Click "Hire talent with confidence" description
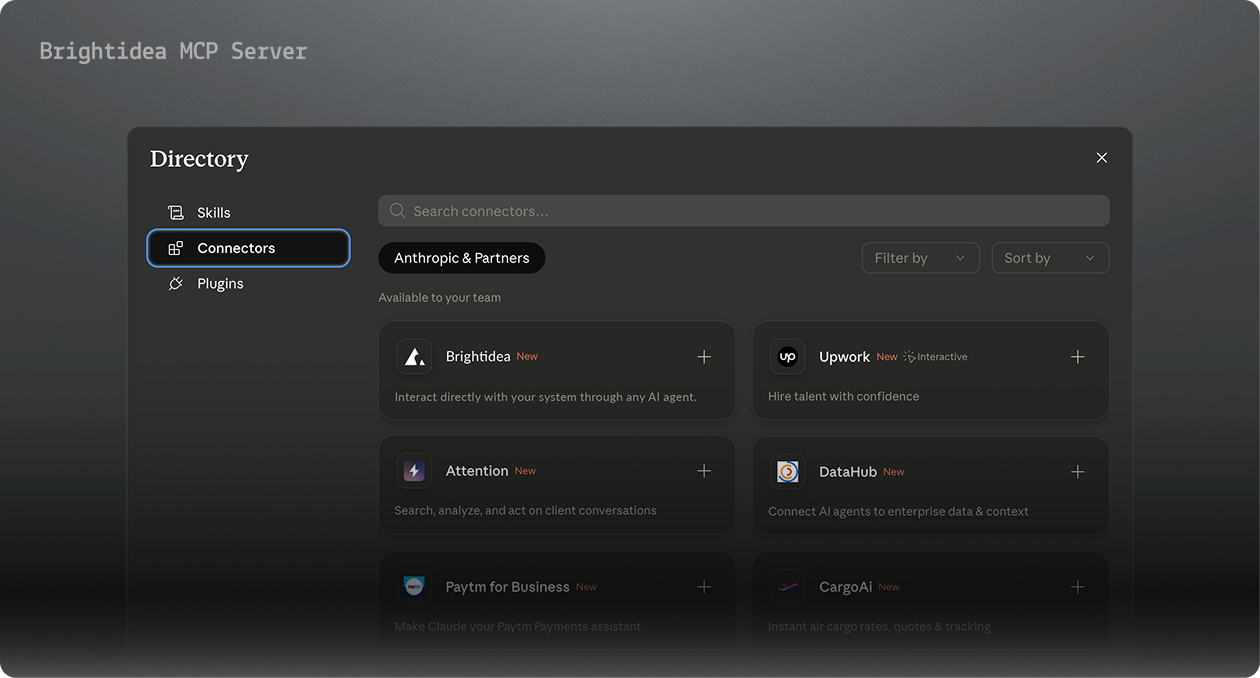Image resolution: width=1260 pixels, height=678 pixels. 843,396
